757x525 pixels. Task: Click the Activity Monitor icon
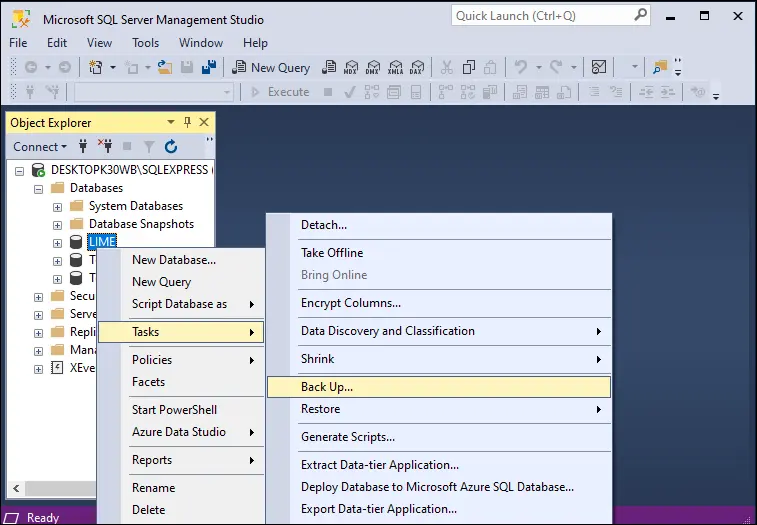(599, 68)
